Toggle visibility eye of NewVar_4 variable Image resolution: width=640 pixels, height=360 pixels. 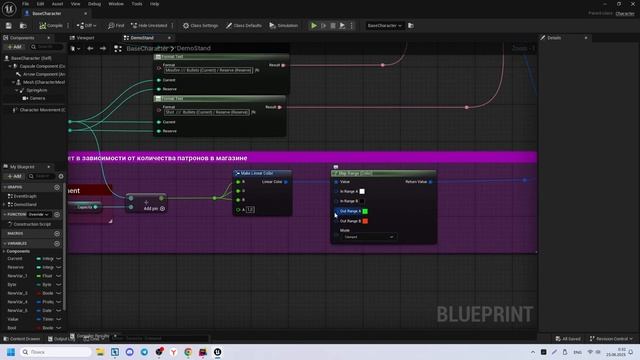click(x=59, y=302)
